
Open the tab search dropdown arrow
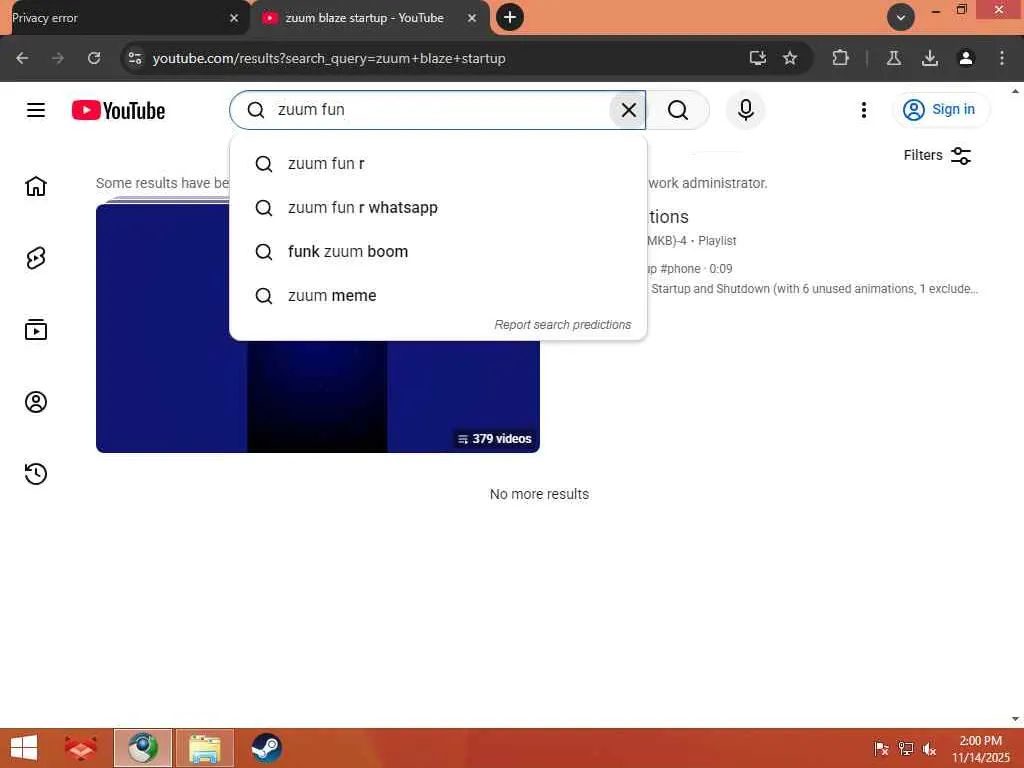click(x=901, y=17)
